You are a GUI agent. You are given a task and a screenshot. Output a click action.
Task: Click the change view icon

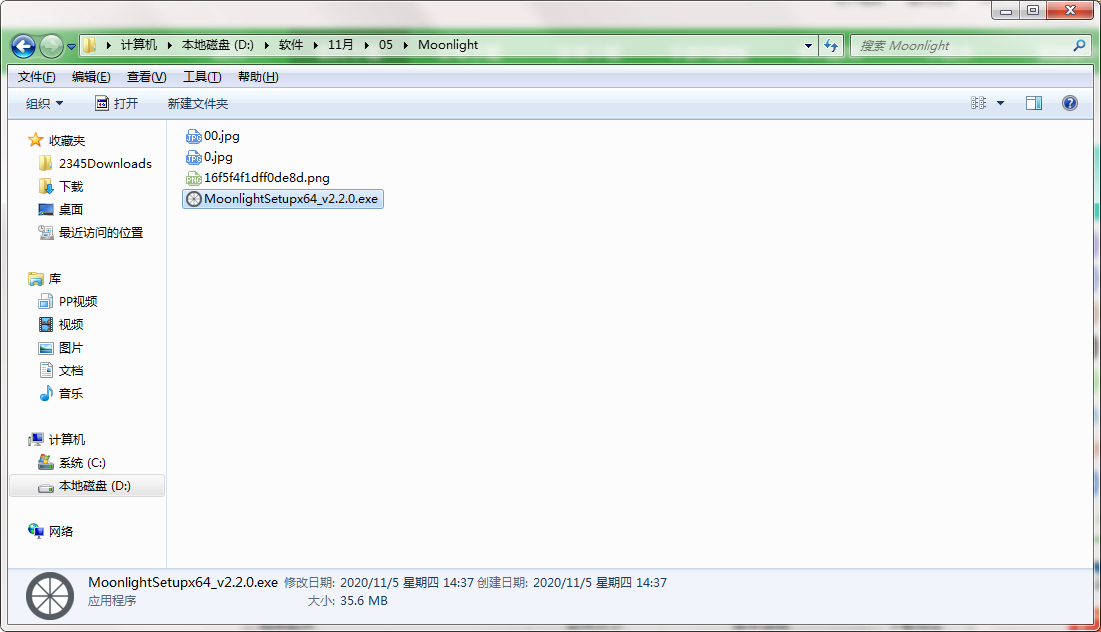(x=978, y=103)
